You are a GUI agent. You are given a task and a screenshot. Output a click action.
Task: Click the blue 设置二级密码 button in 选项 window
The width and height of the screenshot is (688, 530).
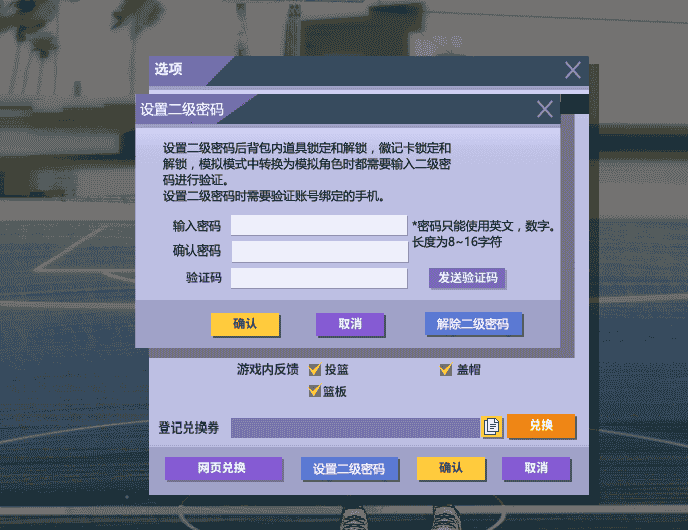tap(350, 469)
